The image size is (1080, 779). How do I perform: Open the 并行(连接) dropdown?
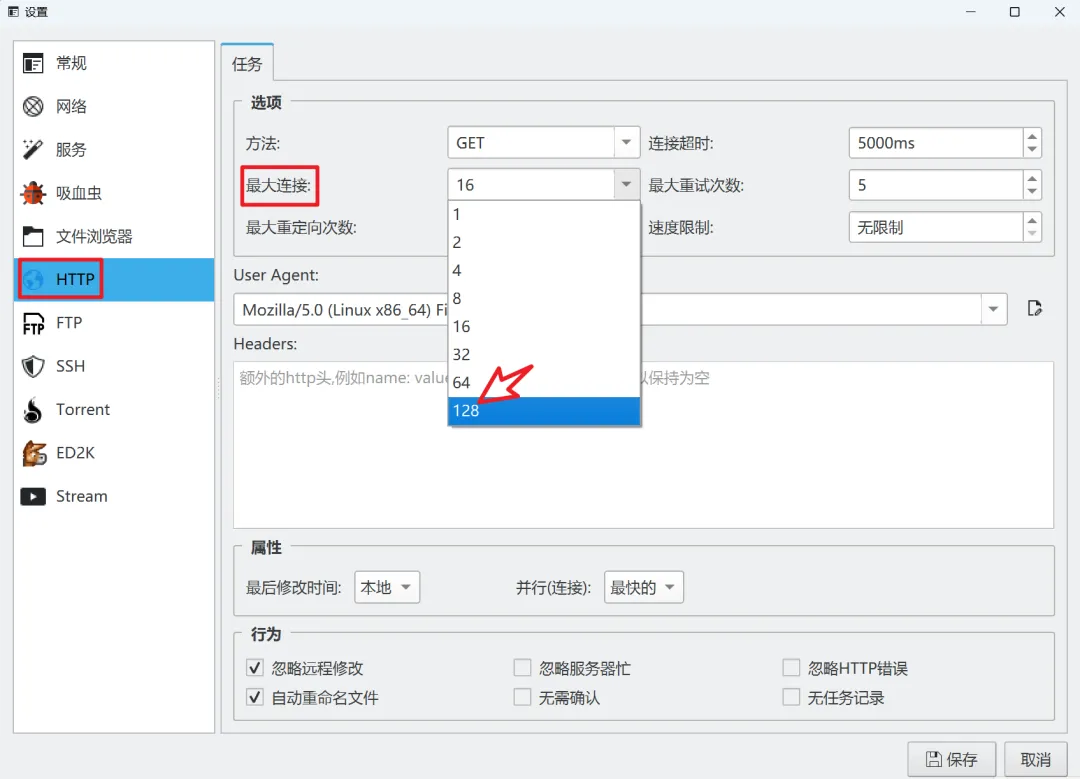pos(643,587)
